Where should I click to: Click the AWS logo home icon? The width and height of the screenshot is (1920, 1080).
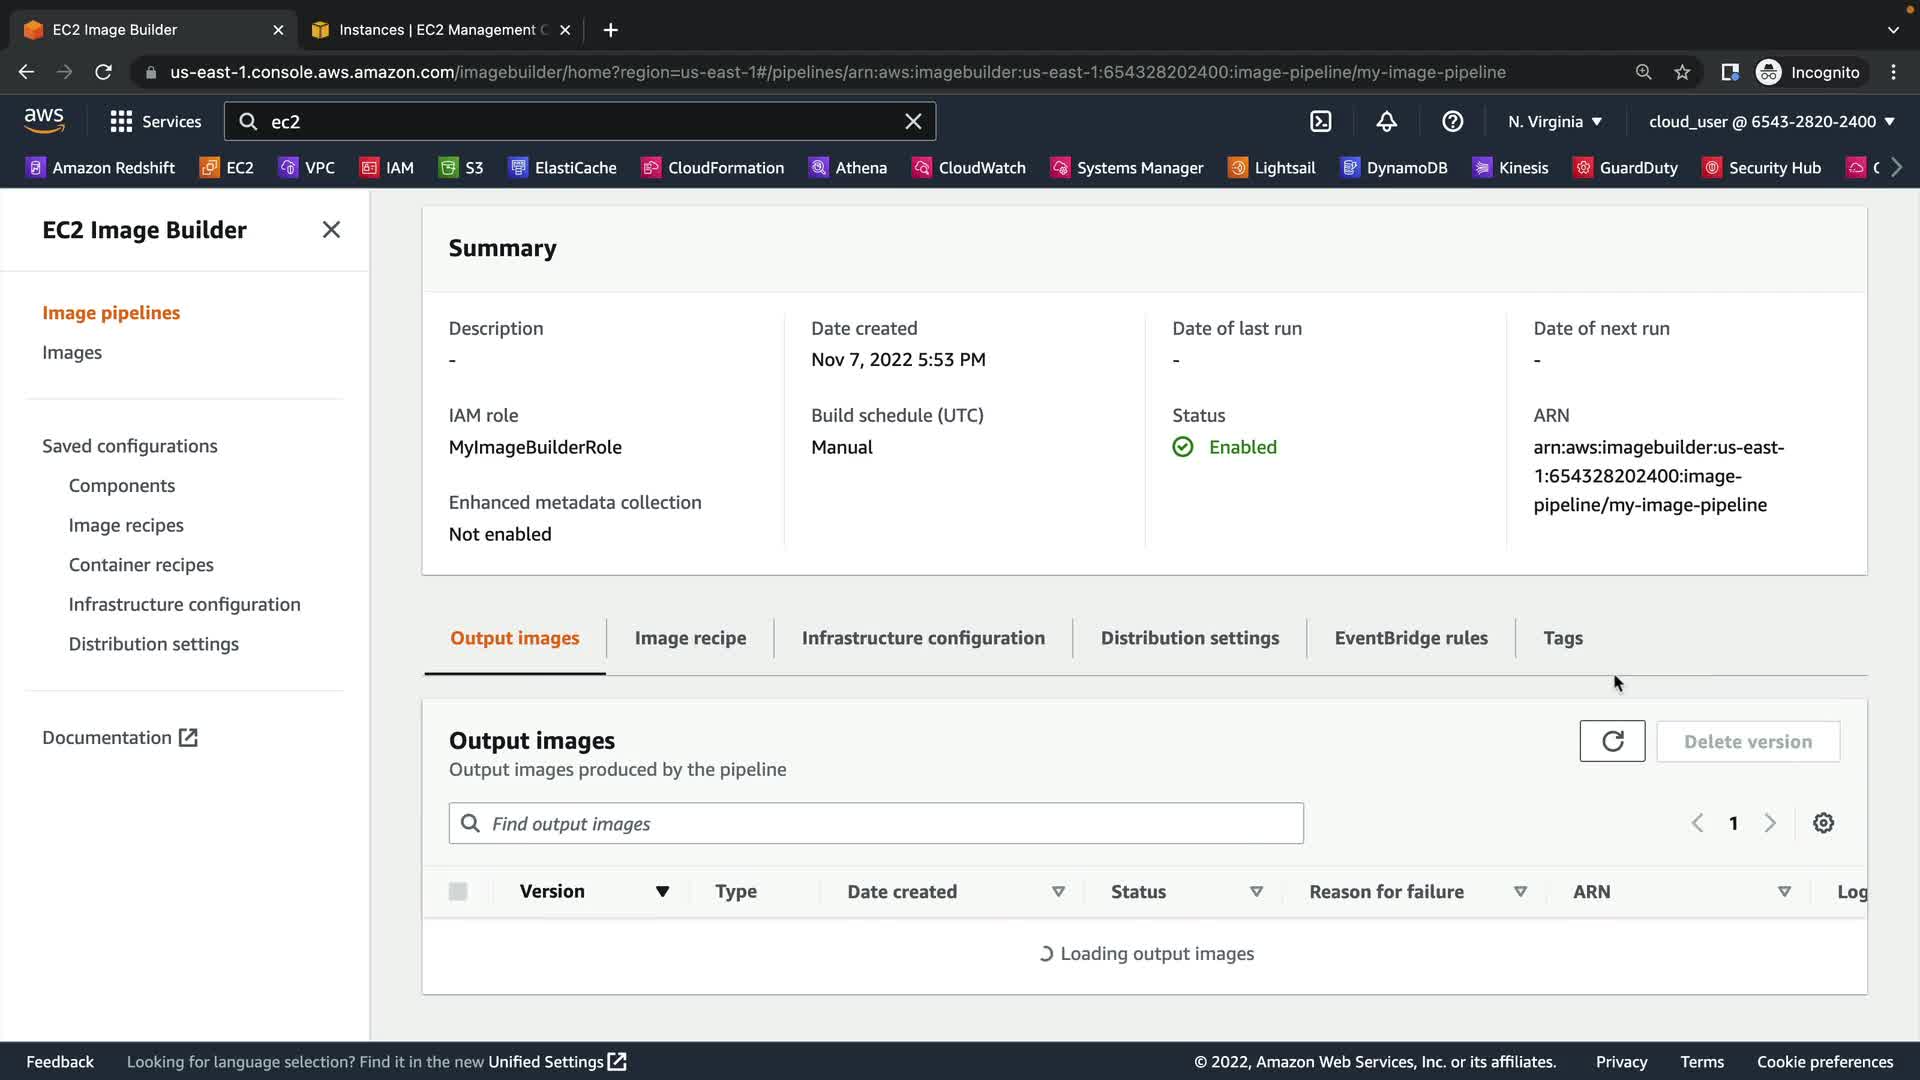[x=44, y=121]
